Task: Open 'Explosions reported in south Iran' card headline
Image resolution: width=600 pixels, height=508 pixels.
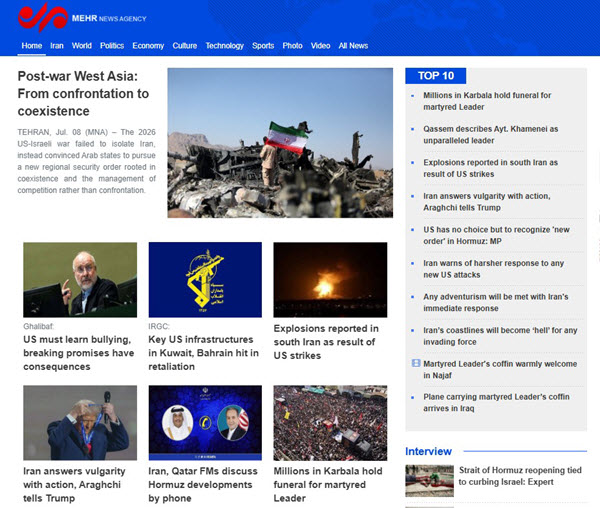Action: coord(326,342)
